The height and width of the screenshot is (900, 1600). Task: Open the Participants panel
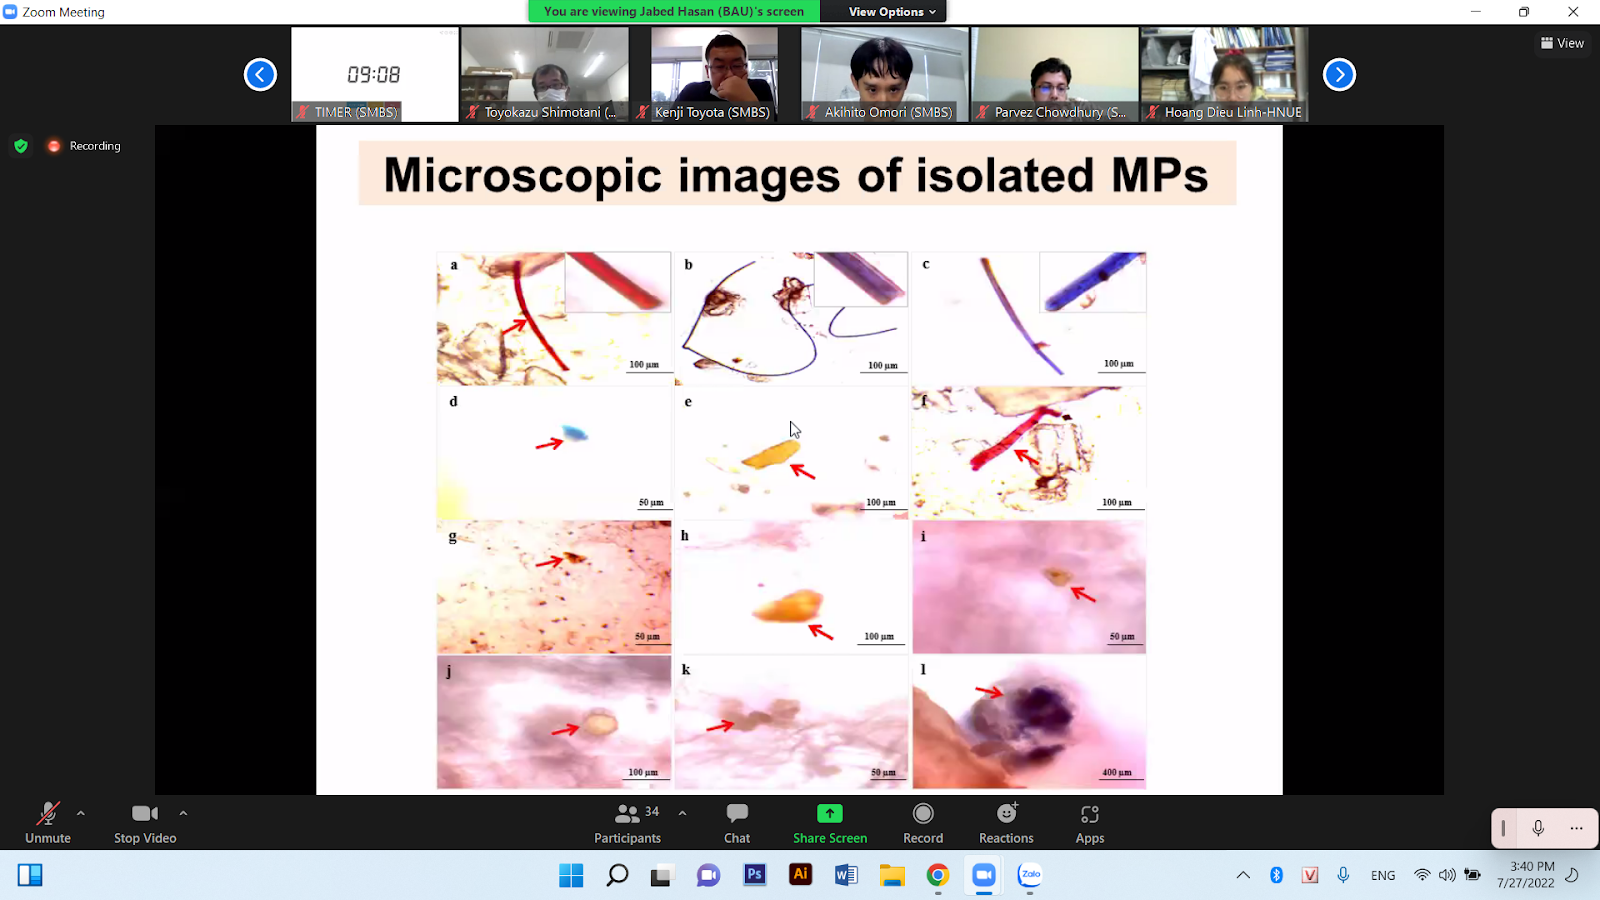627,824
